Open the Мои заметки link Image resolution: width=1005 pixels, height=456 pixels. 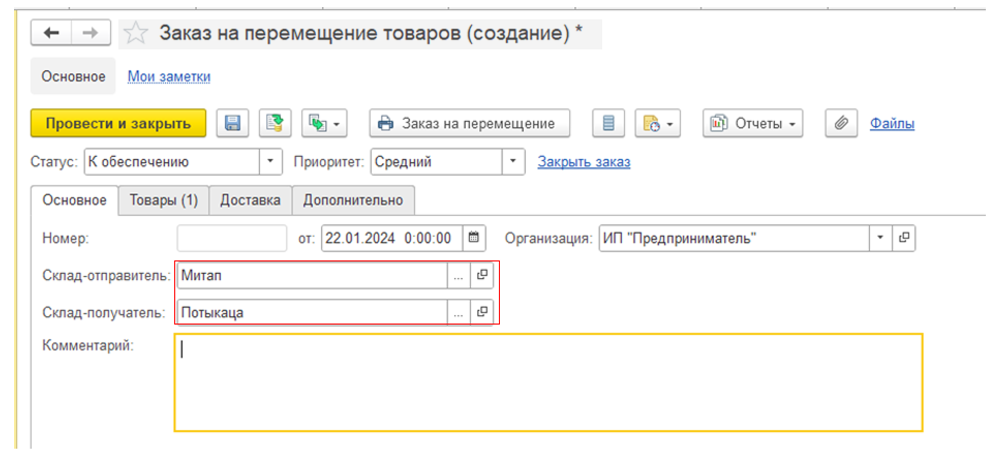(x=169, y=76)
